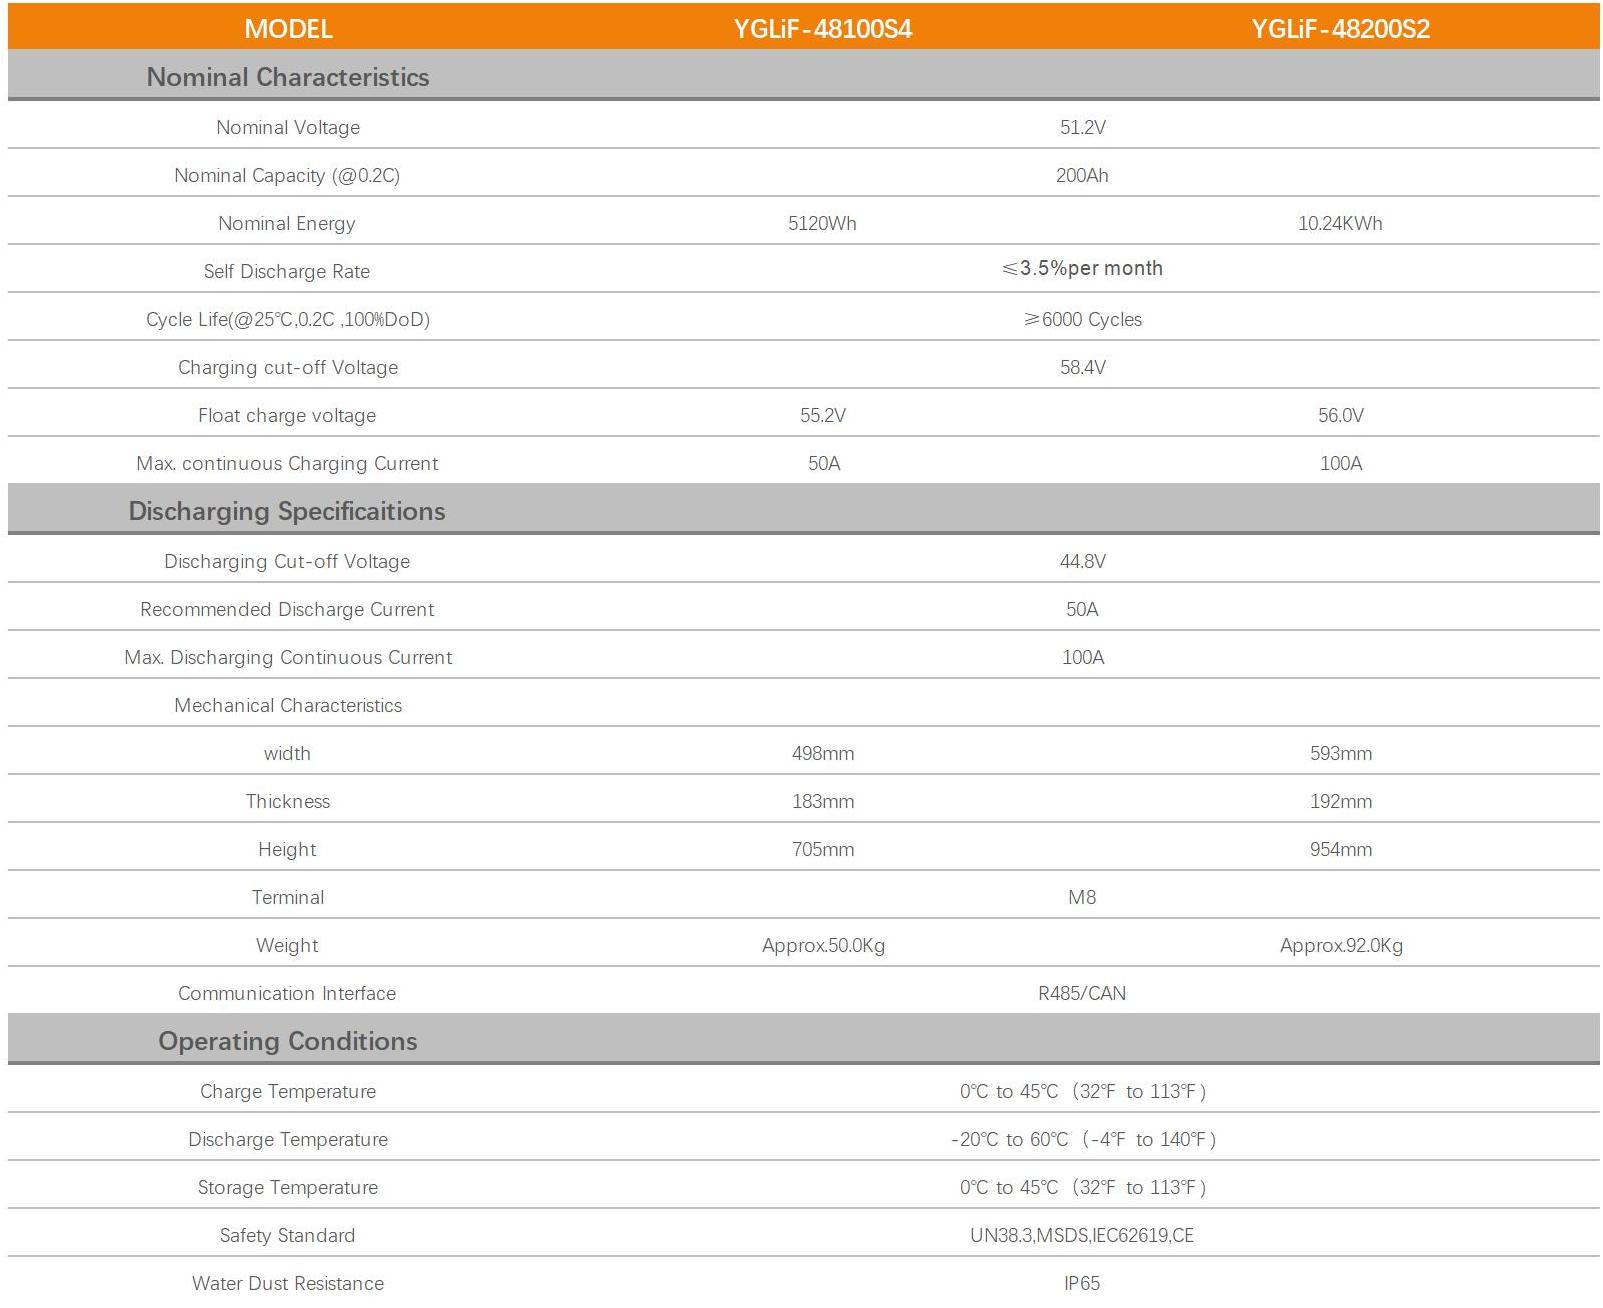Click the Float charge voltage label
The width and height of the screenshot is (1603, 1308).
287,415
